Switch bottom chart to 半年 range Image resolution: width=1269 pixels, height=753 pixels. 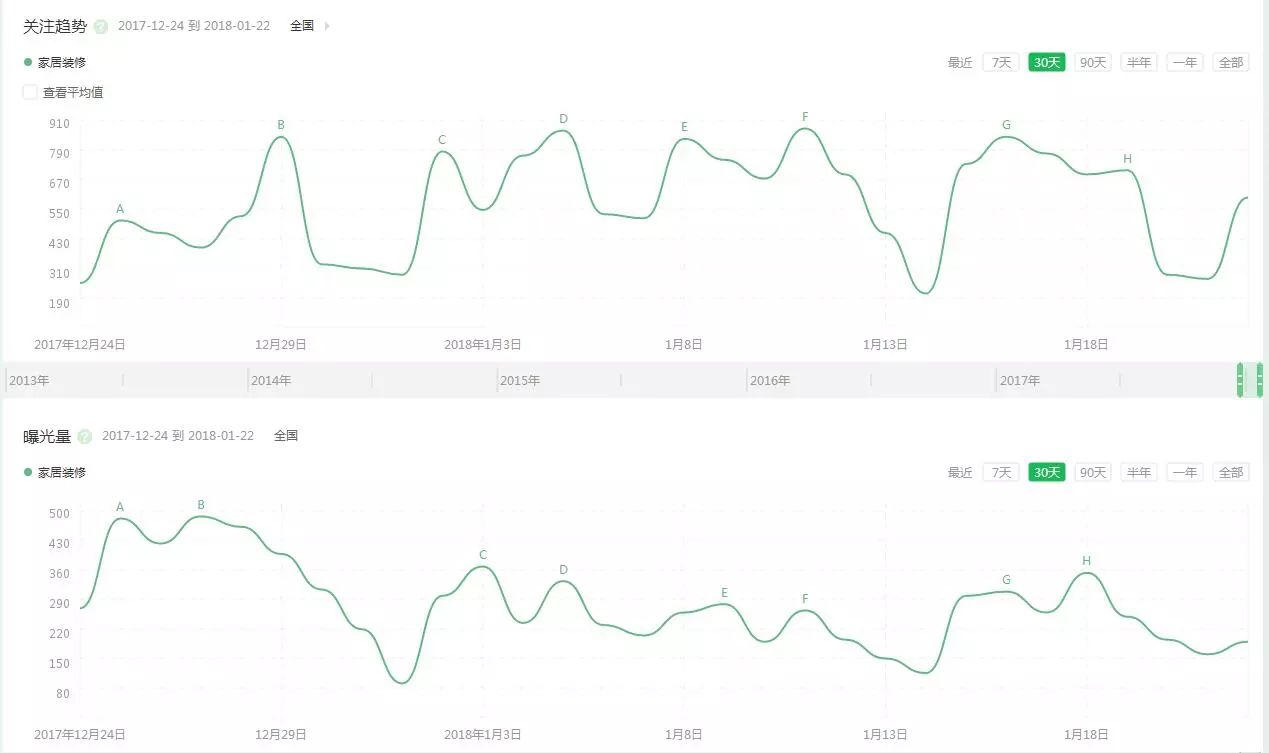pos(1139,472)
